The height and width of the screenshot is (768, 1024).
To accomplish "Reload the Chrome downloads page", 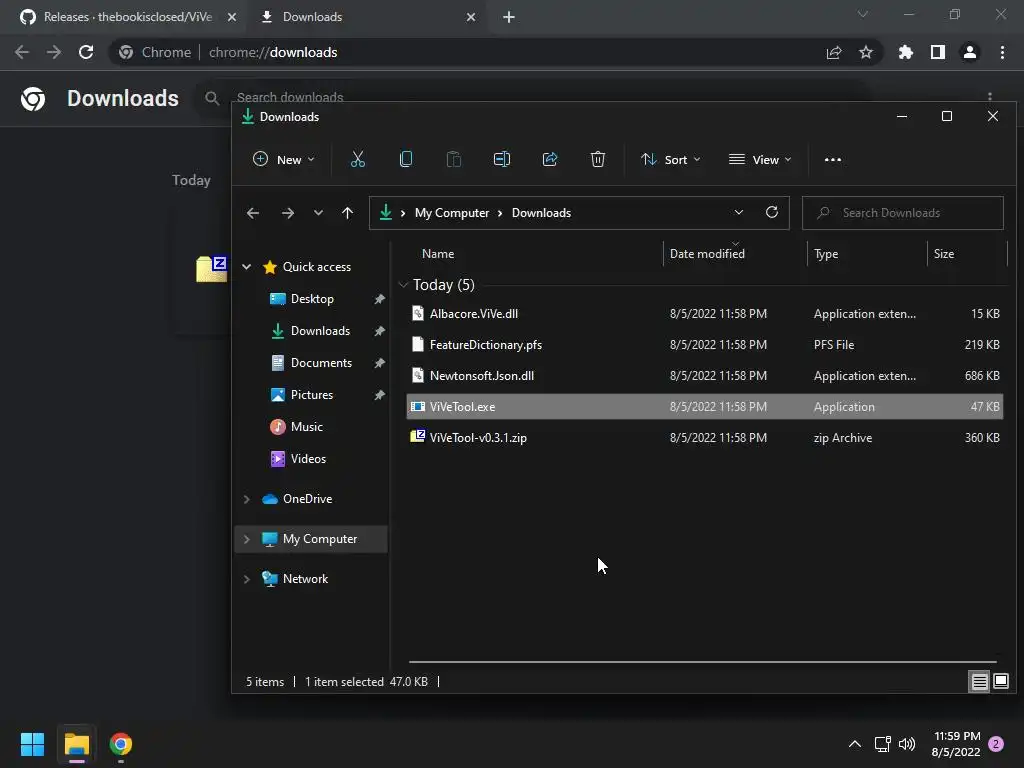I will [86, 52].
